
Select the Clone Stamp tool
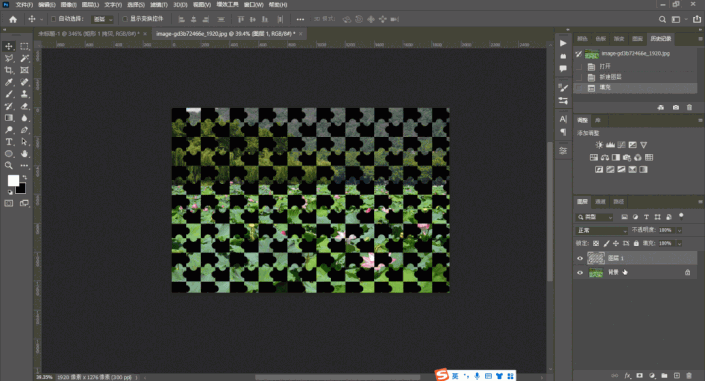[24, 94]
